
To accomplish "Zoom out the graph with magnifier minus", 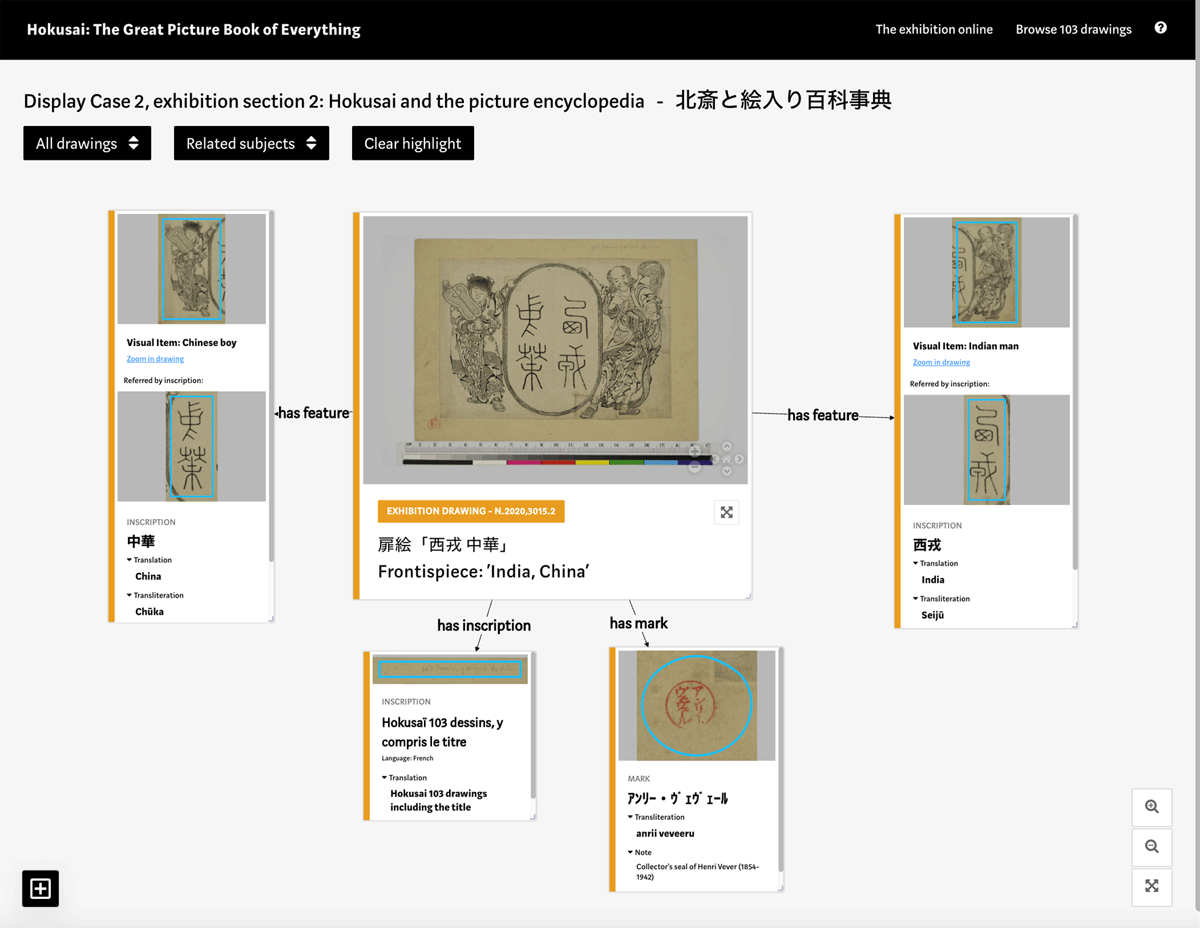I will [1152, 847].
